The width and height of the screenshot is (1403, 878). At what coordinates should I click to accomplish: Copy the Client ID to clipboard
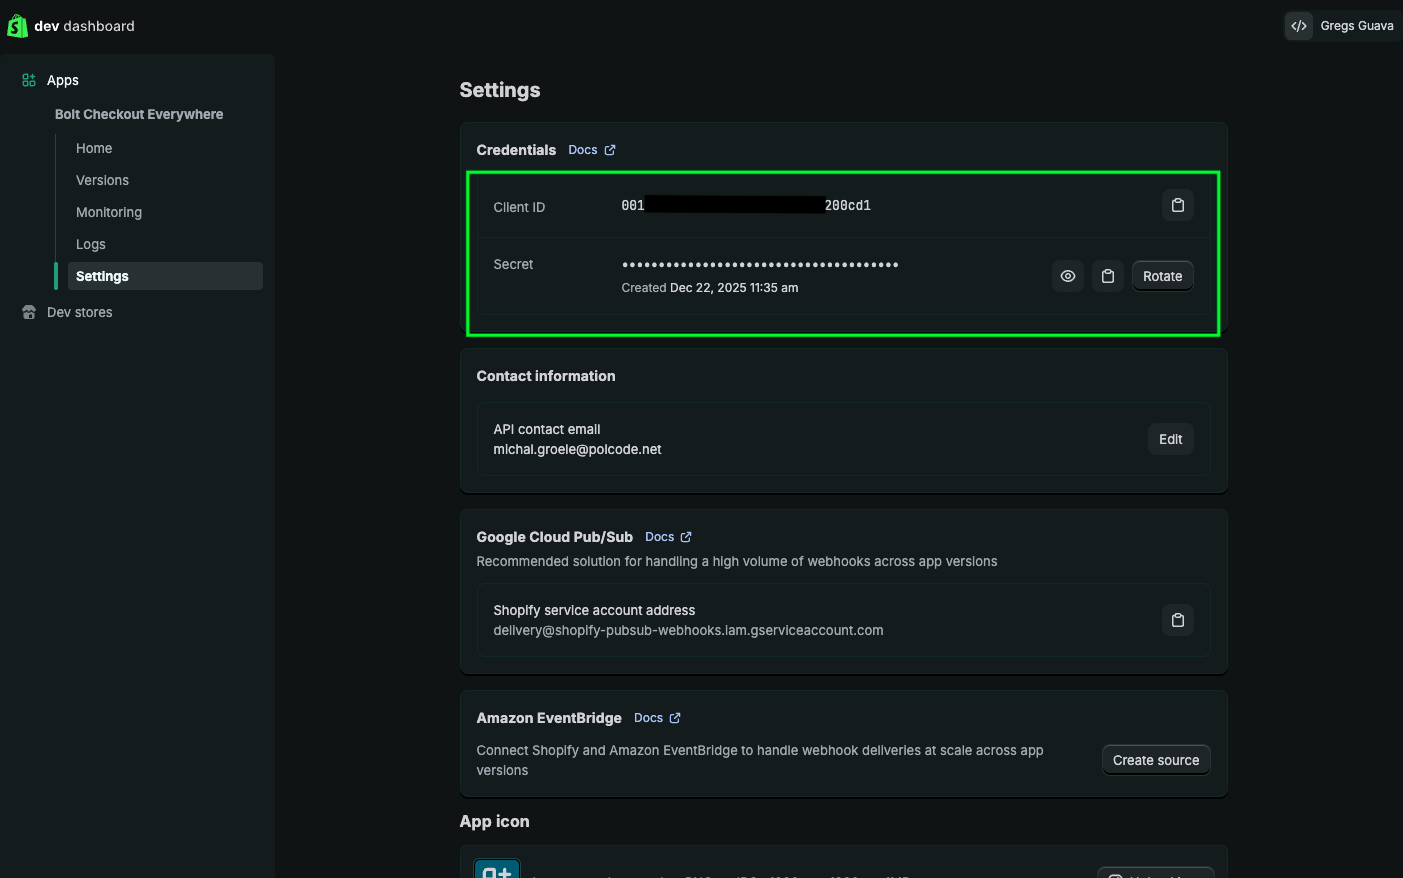(1177, 205)
